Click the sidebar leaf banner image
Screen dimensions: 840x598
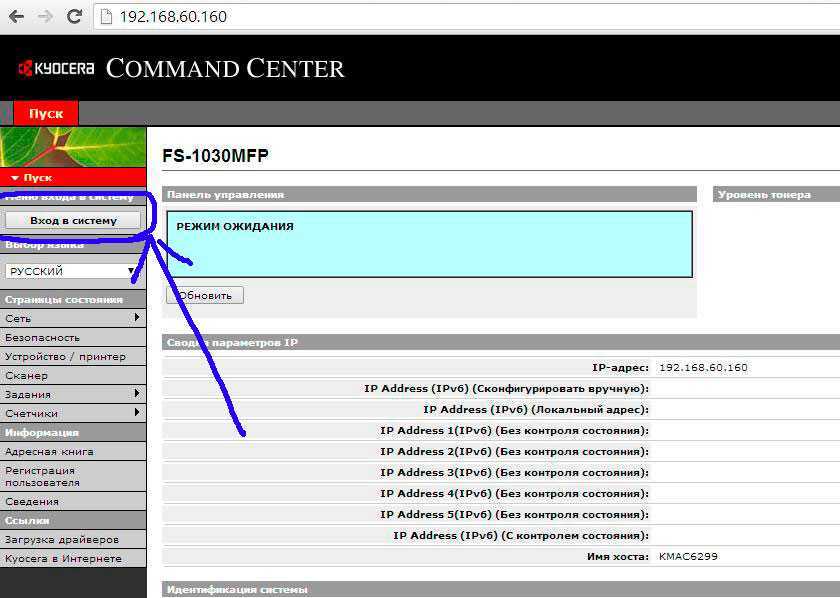pyautogui.click(x=73, y=147)
